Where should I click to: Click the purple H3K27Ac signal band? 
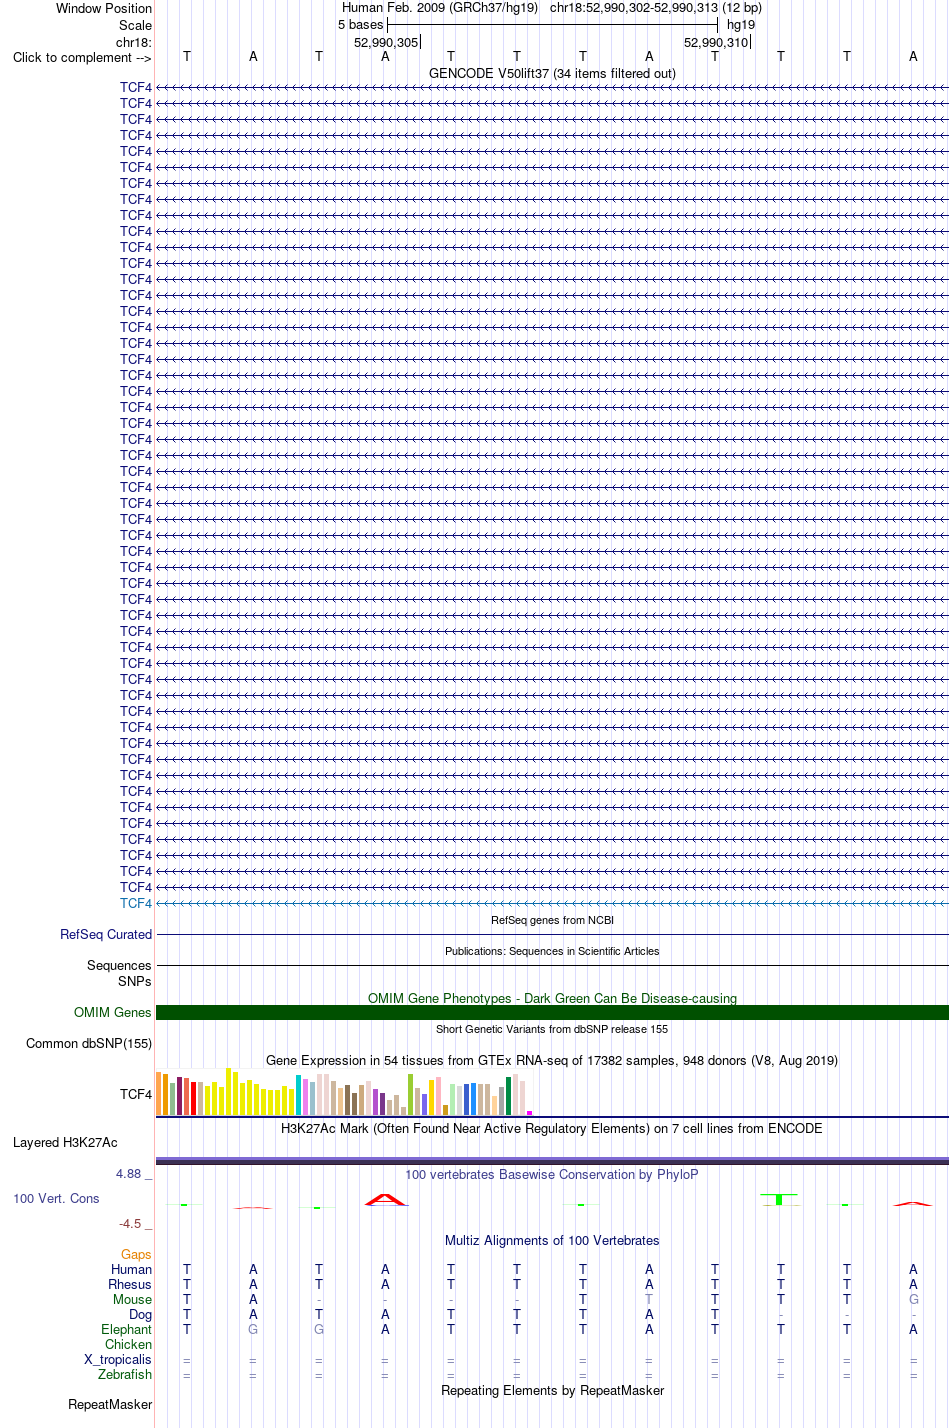tap(552, 1161)
